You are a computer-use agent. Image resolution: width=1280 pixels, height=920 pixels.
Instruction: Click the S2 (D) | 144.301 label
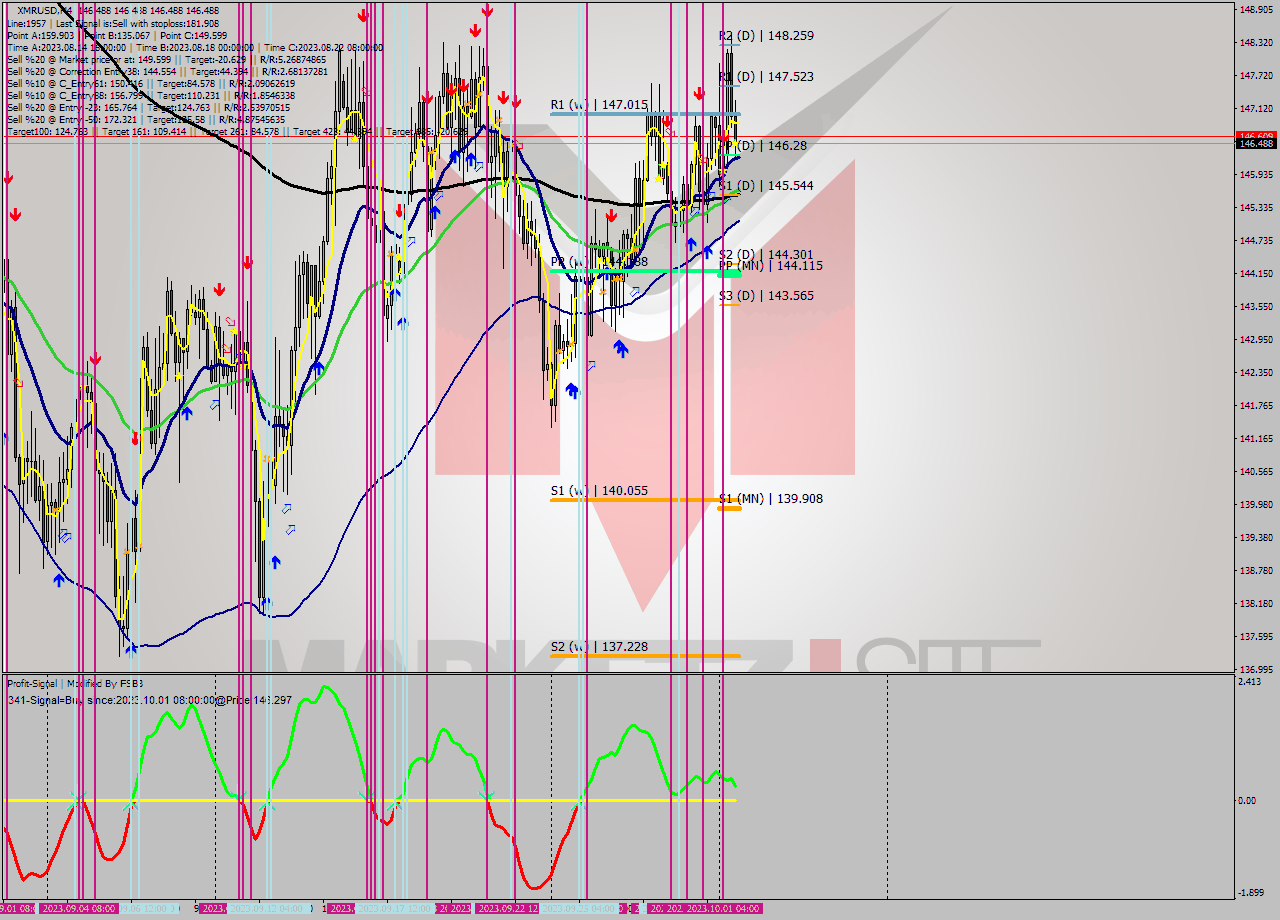[x=766, y=254]
